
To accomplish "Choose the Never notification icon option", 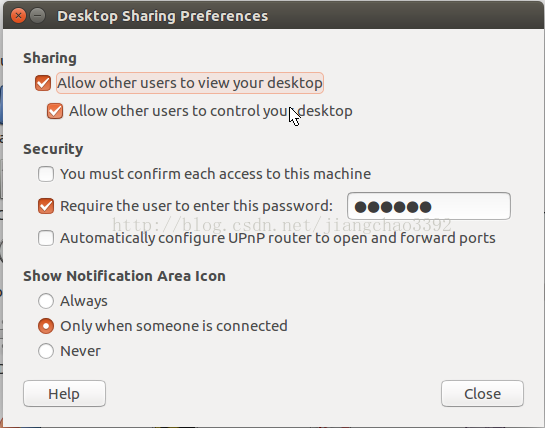I will tap(46, 351).
